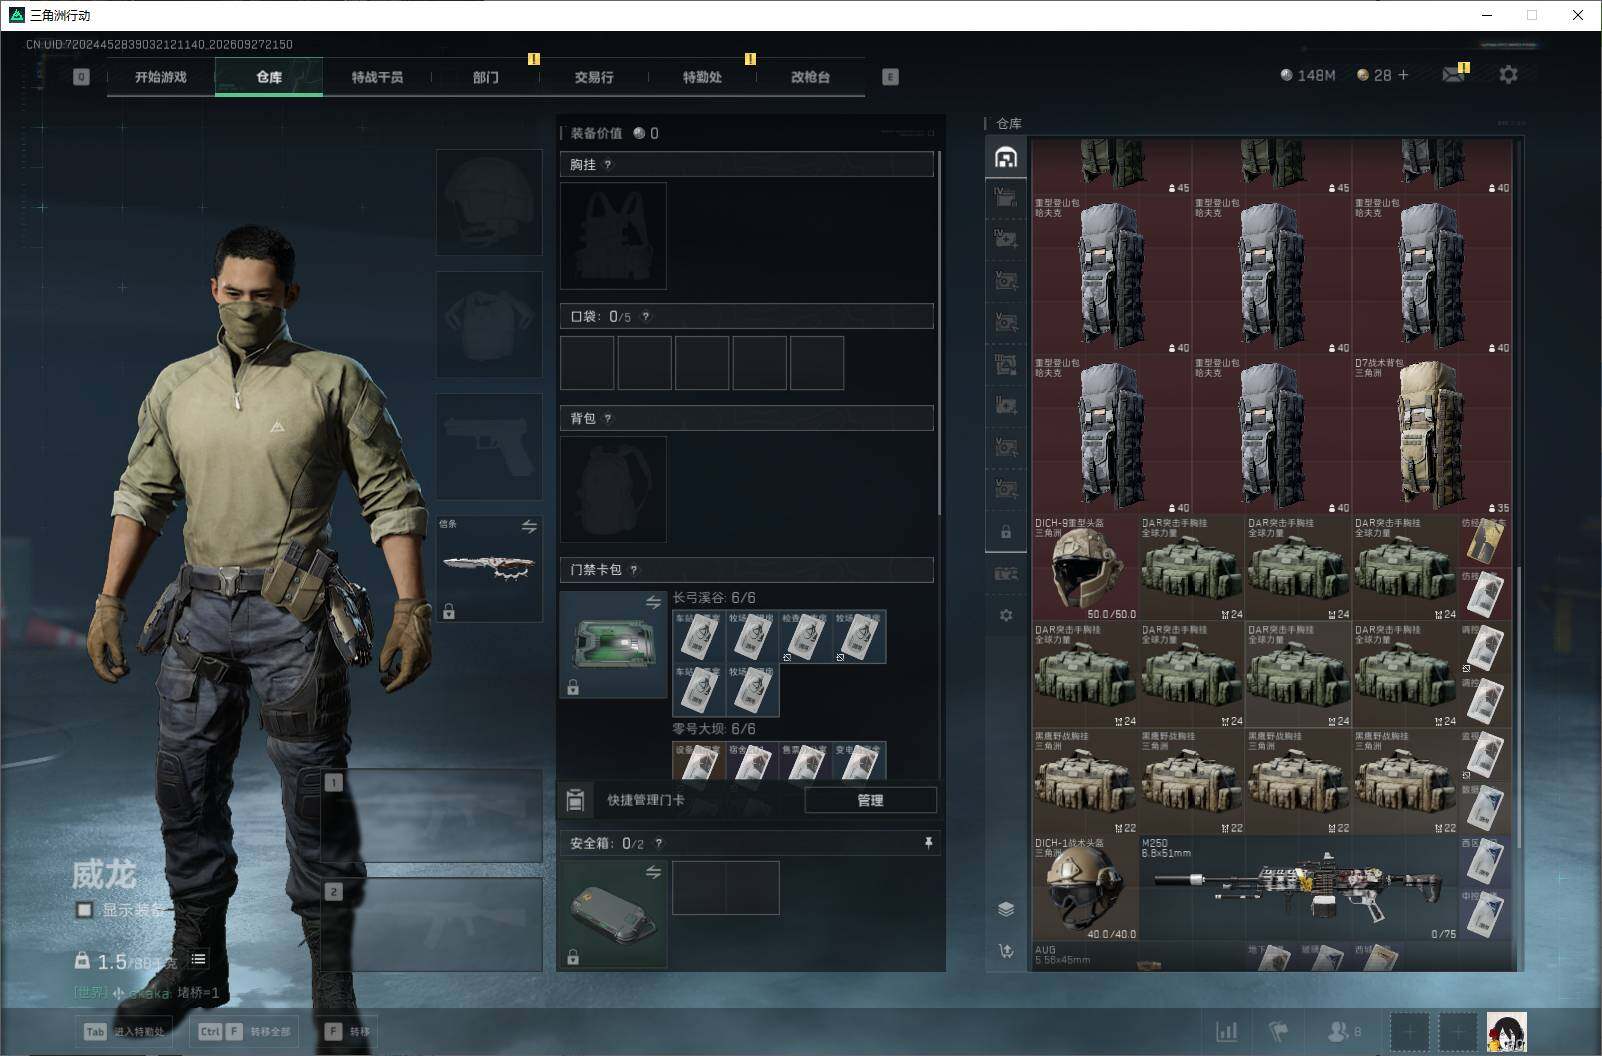Click the plus next to the 28 currency

point(1403,75)
